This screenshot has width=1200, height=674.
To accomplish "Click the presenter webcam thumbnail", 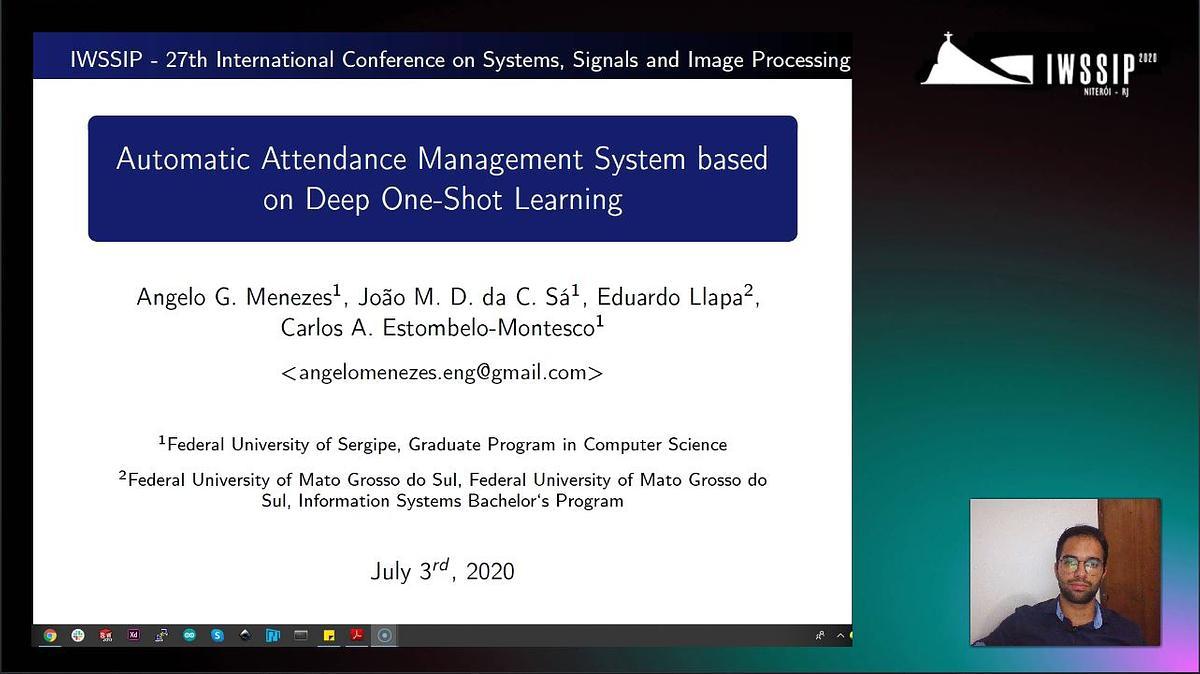I will tap(1065, 572).
